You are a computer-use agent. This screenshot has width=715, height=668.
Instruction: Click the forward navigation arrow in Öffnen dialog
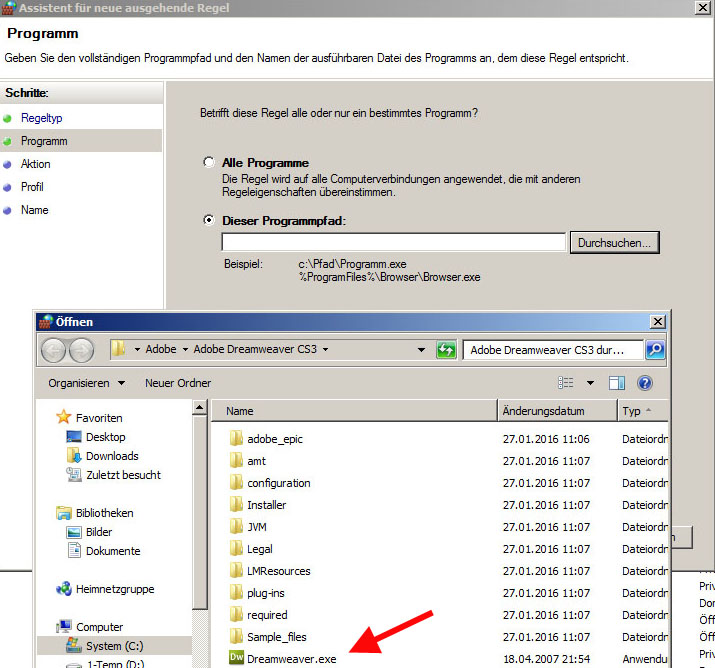pos(82,350)
